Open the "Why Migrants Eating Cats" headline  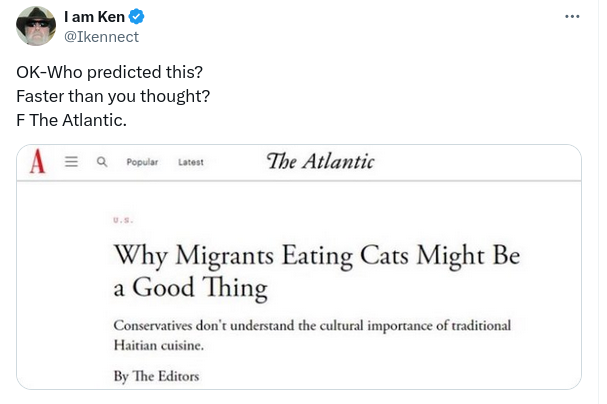[316, 271]
